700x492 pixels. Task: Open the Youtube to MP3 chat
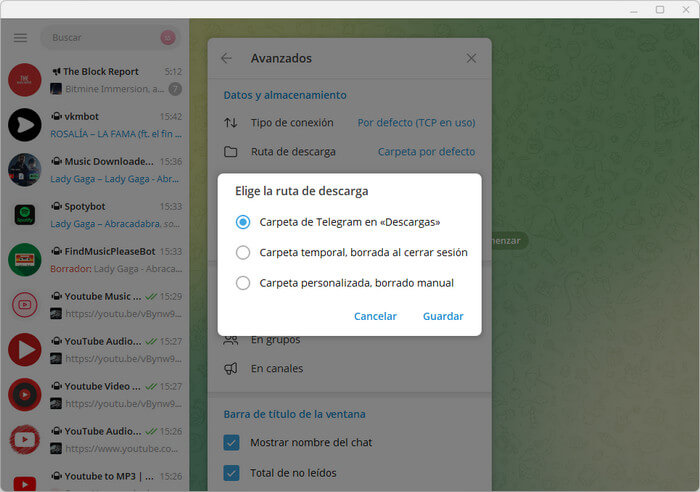[95, 479]
